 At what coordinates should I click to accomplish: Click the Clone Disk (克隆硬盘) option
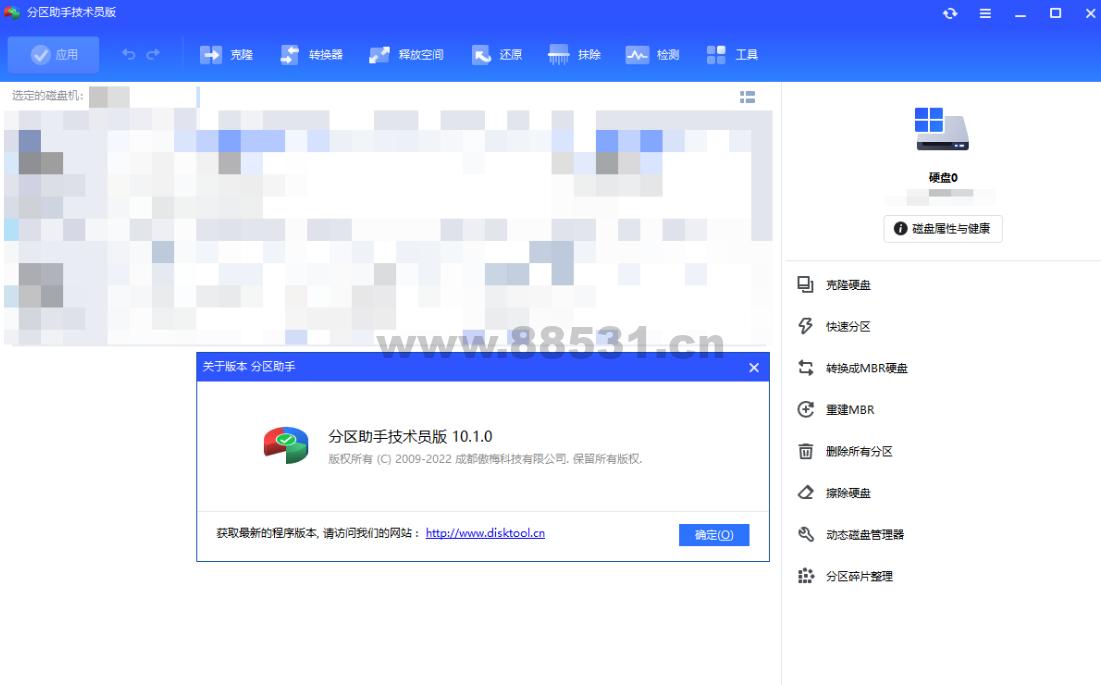tap(835, 285)
